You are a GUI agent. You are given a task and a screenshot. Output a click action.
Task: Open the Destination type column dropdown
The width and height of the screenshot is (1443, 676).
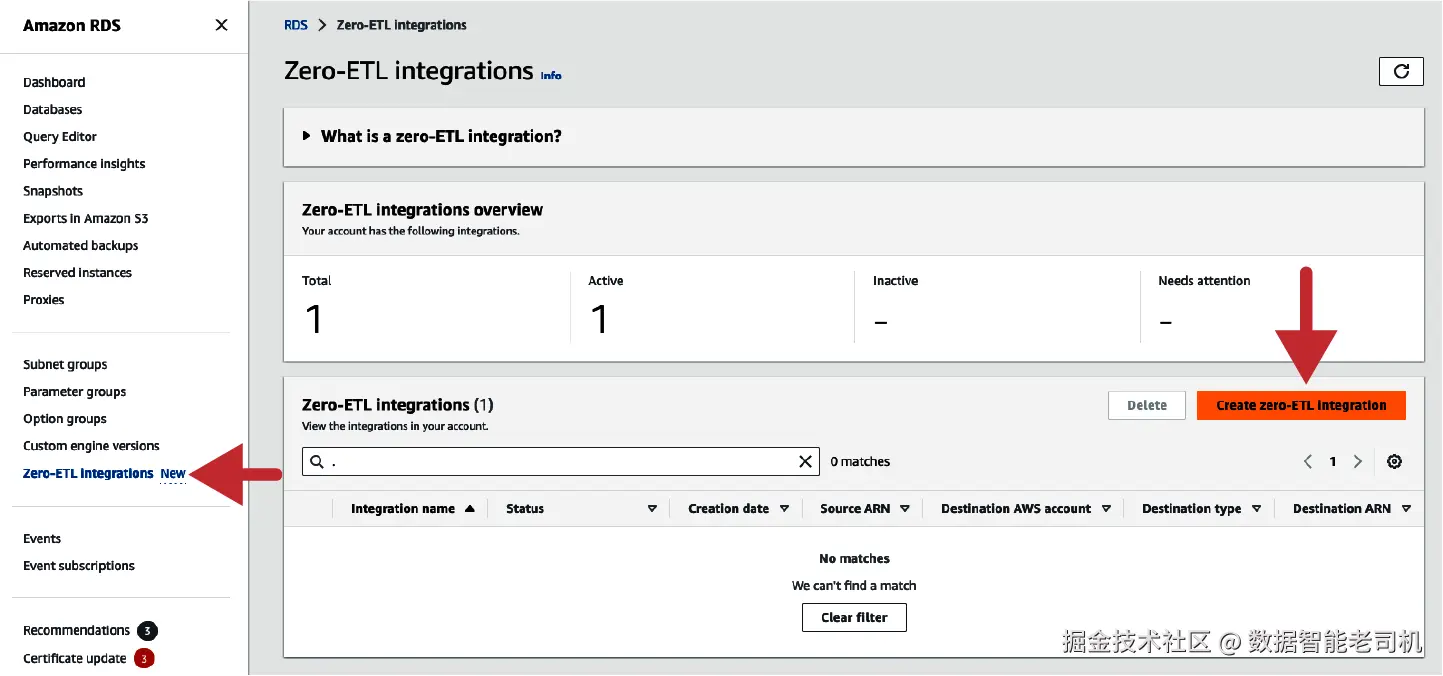point(1256,509)
